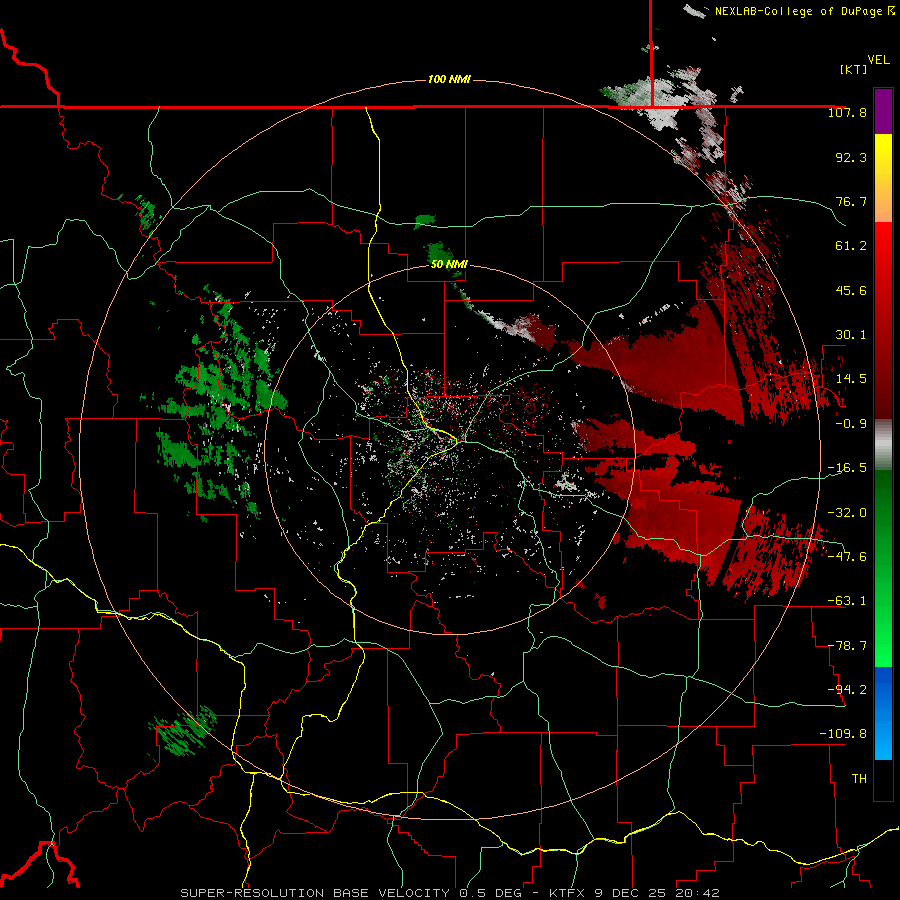900x900 pixels.
Task: Pick the gray near-zero segment of color bar
Action: click(883, 444)
